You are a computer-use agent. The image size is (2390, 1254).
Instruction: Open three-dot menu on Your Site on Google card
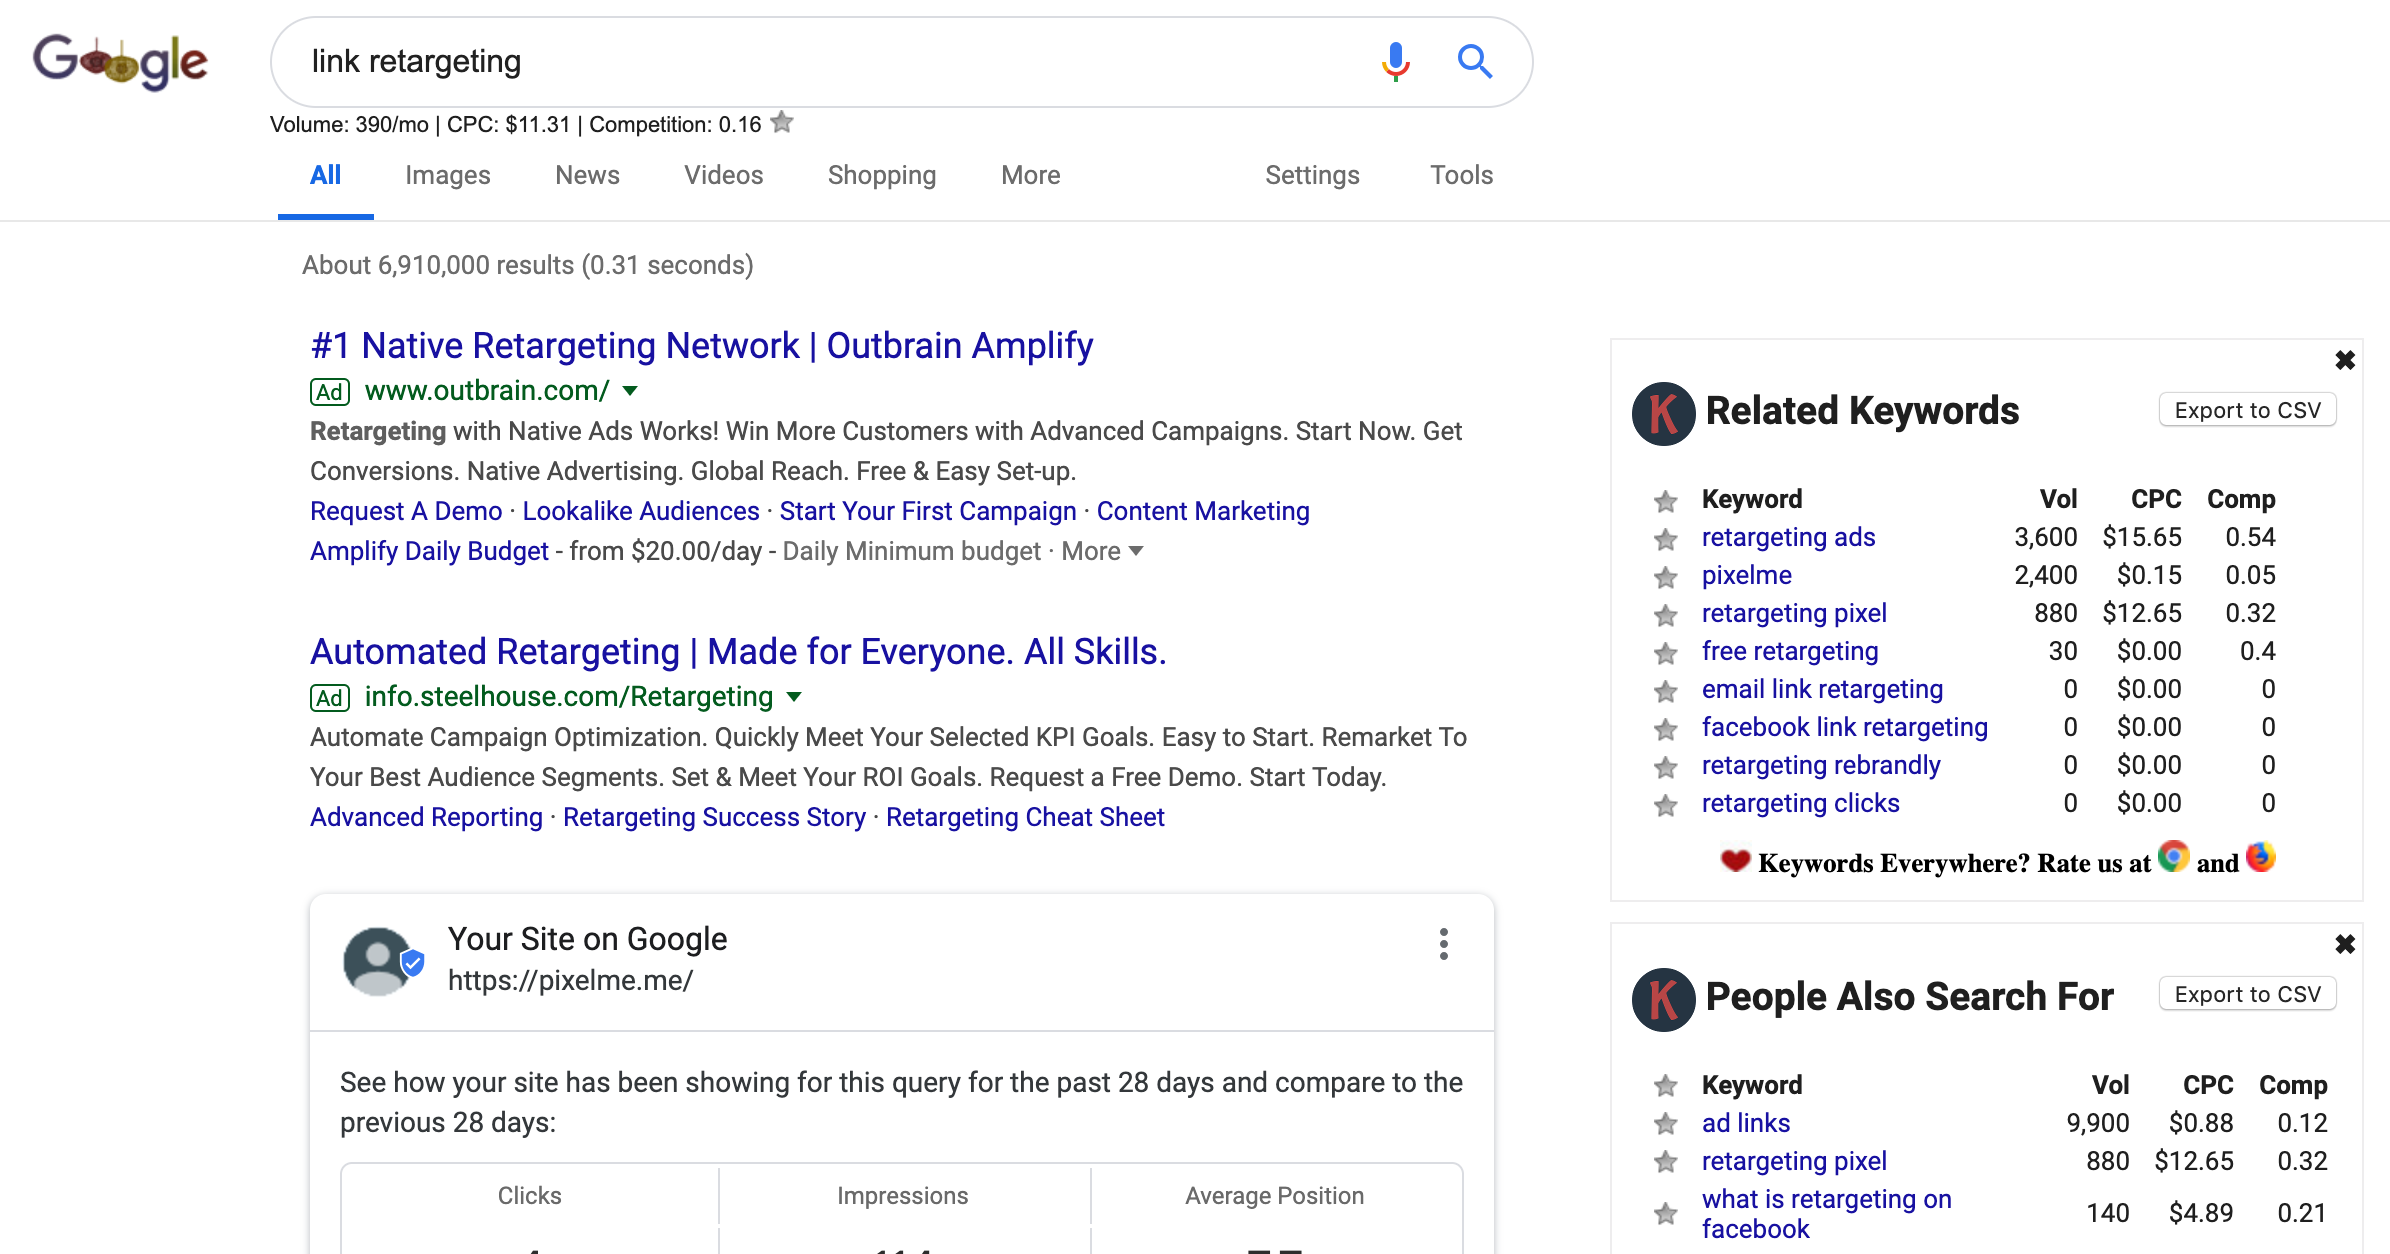click(x=1443, y=943)
